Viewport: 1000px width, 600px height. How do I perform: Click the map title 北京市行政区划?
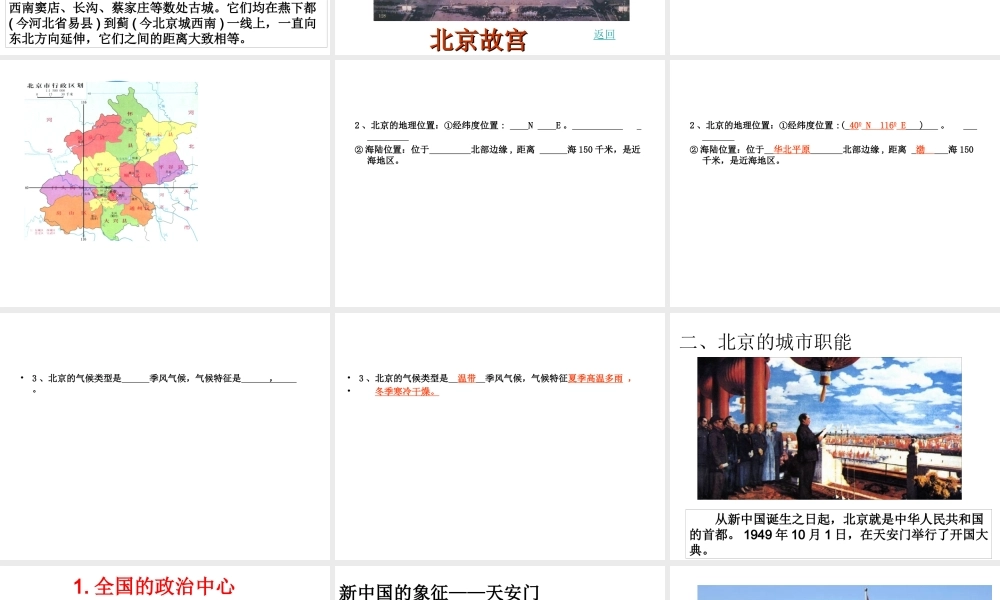pyautogui.click(x=55, y=85)
